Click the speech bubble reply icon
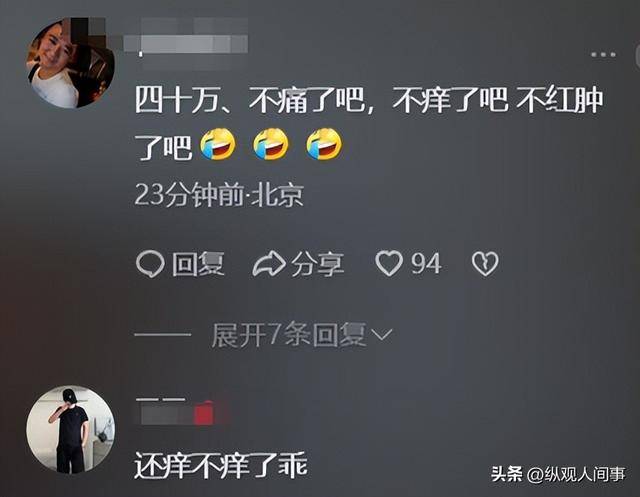This screenshot has width=640, height=497. pos(150,264)
